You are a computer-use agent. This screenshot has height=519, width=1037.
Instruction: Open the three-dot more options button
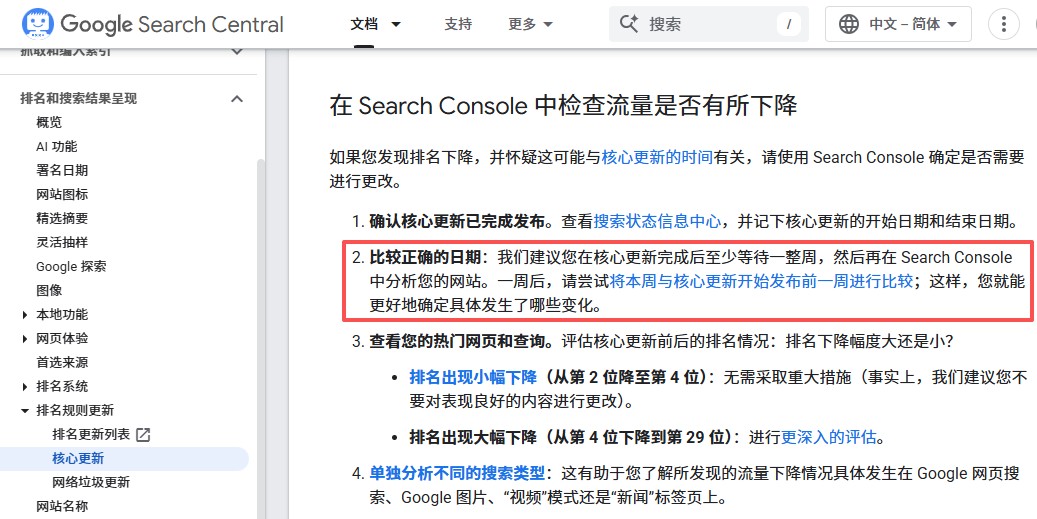(x=1003, y=24)
